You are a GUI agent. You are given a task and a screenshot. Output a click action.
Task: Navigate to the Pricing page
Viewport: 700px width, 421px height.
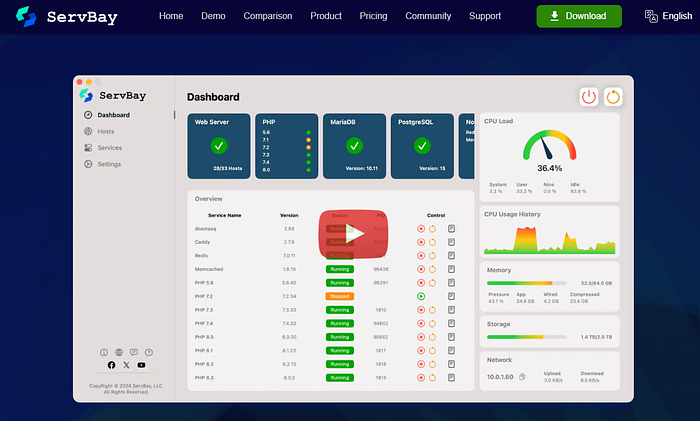(373, 16)
